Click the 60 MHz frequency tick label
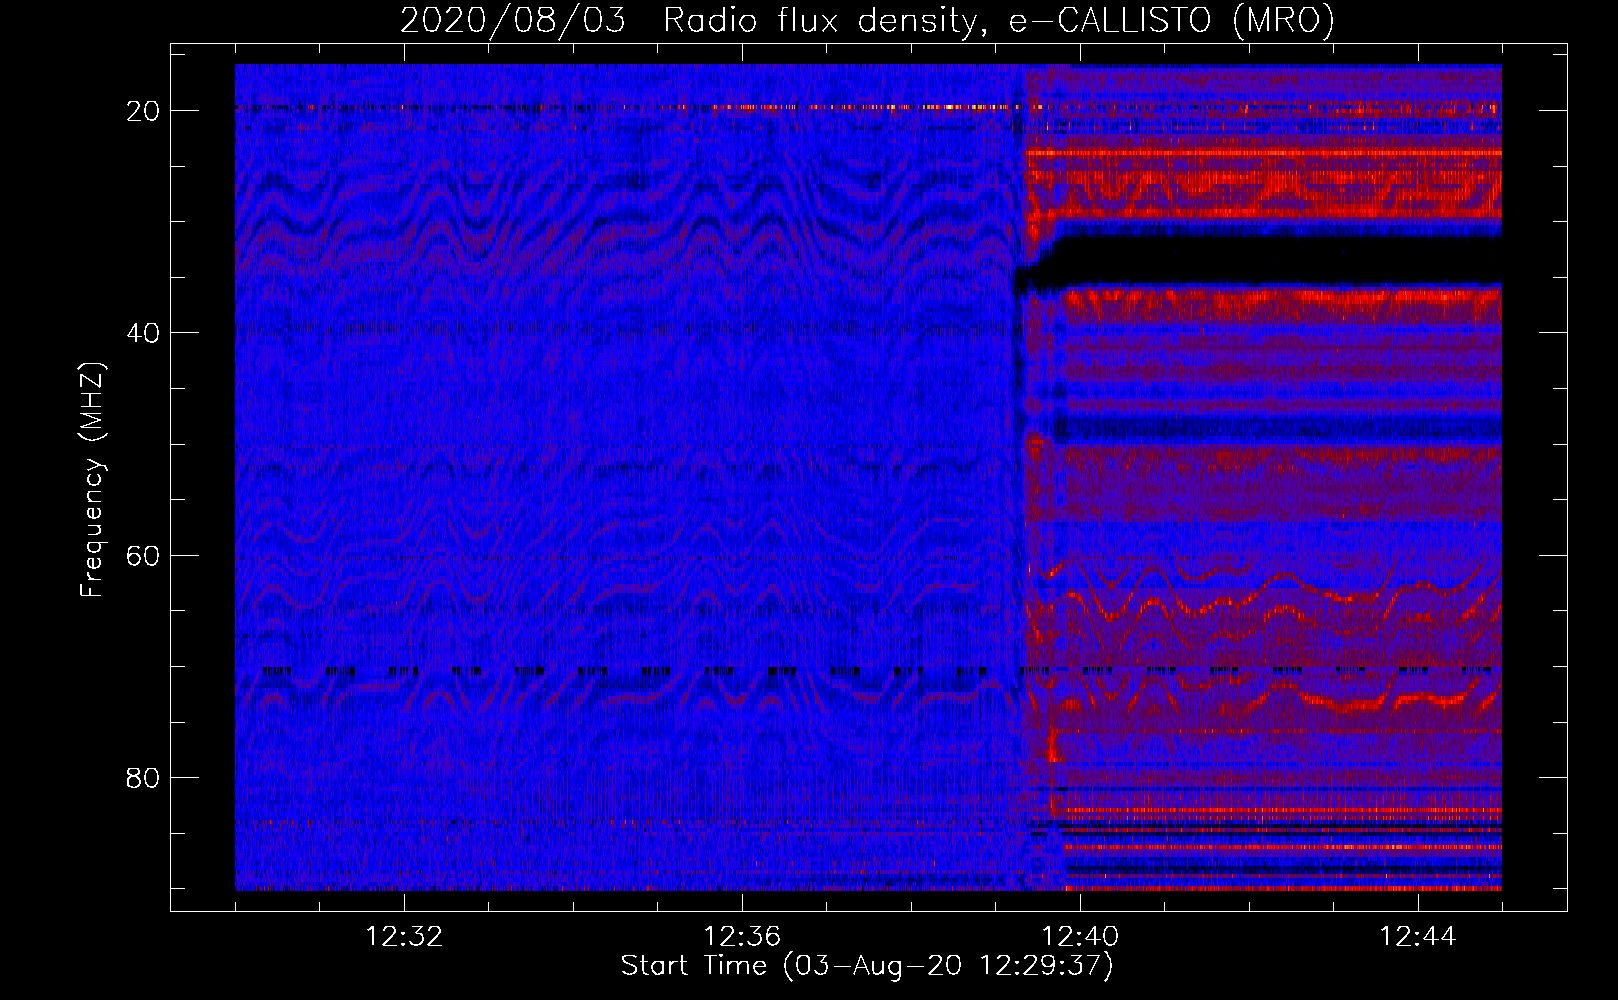This screenshot has height=1000, width=1618. (x=143, y=556)
